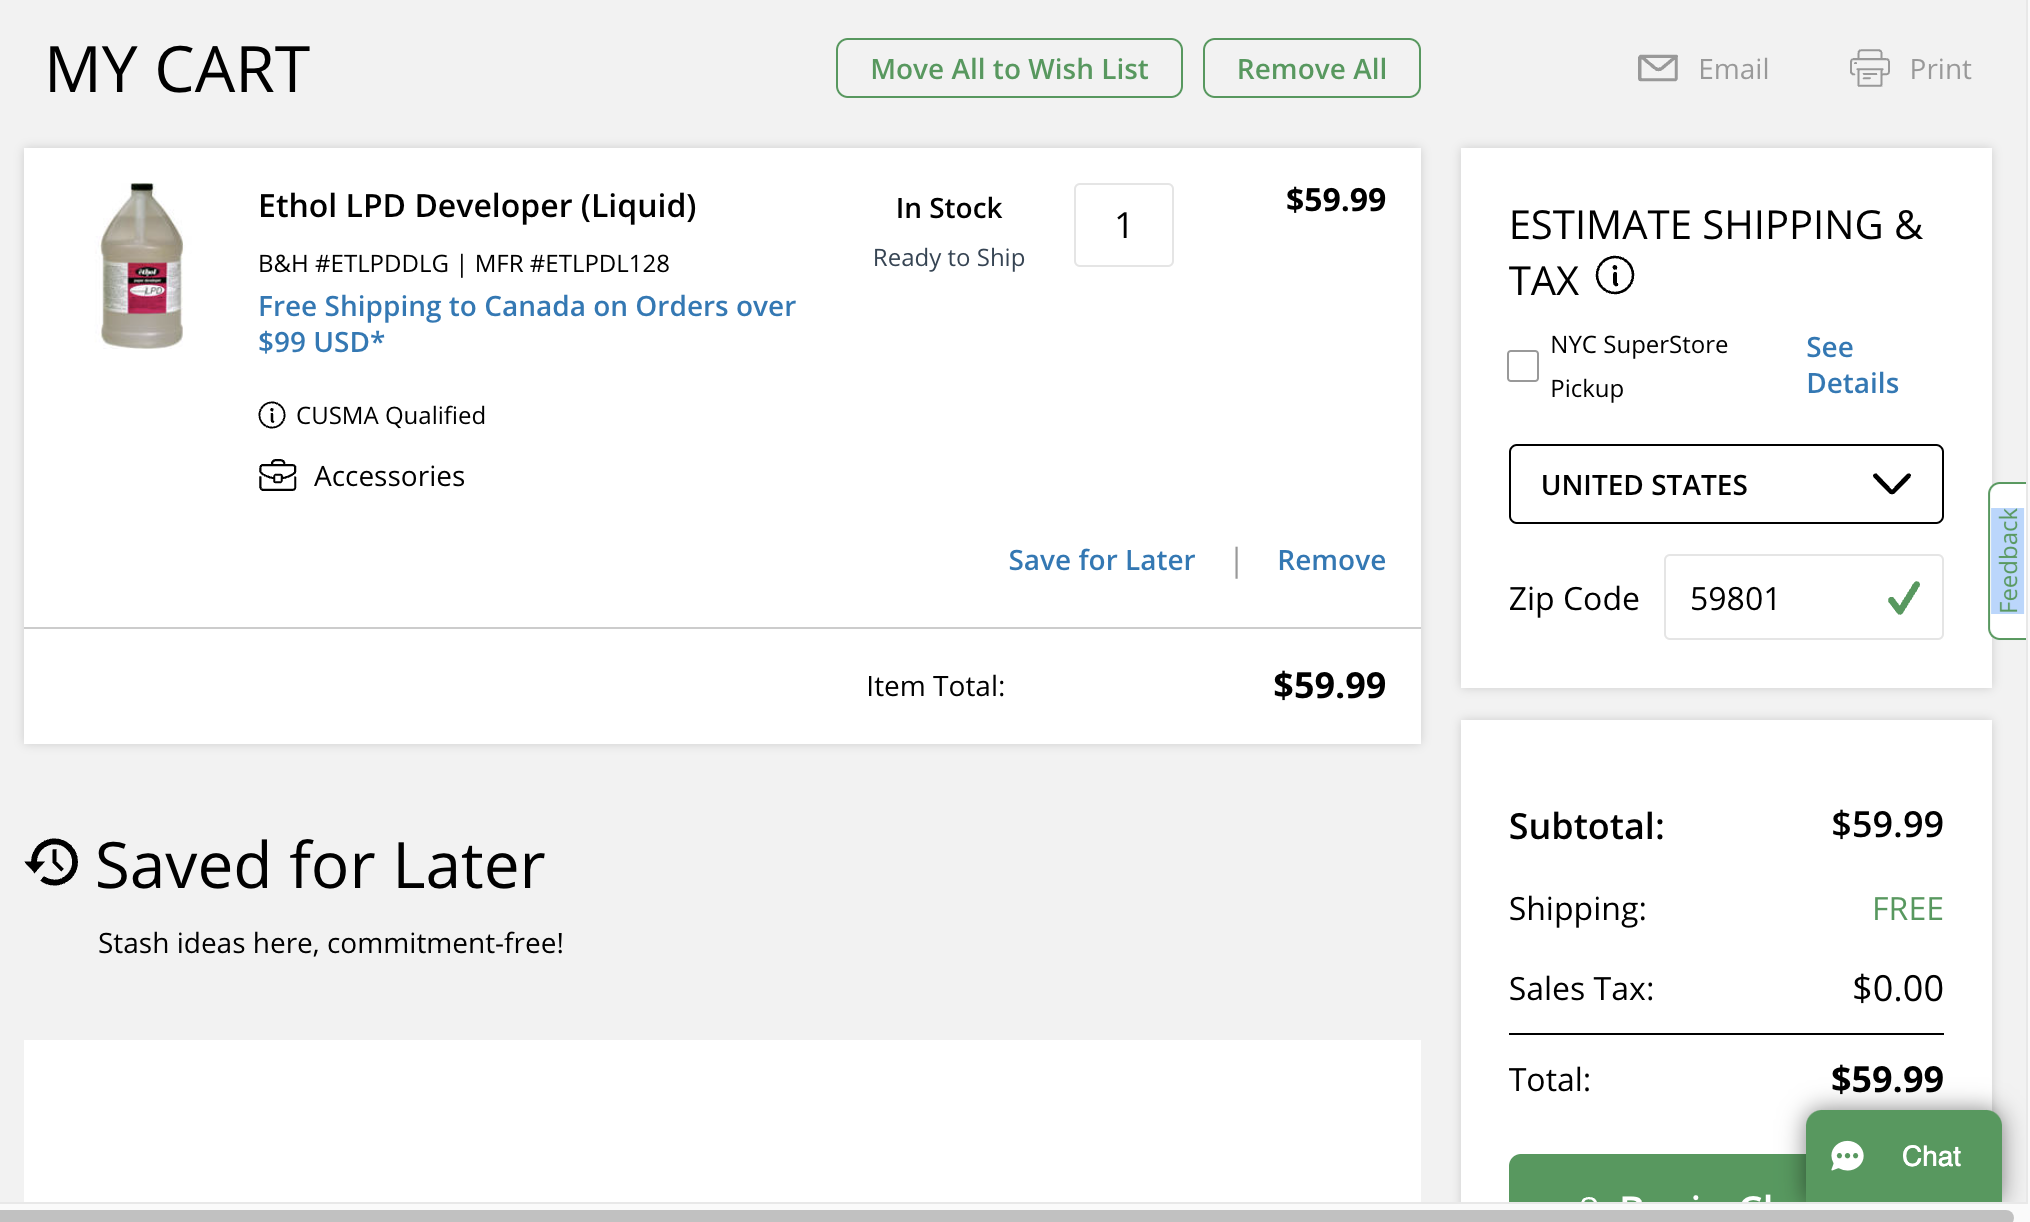Image resolution: width=2030 pixels, height=1222 pixels.
Task: Open the Accessories link
Action: pyautogui.click(x=389, y=476)
